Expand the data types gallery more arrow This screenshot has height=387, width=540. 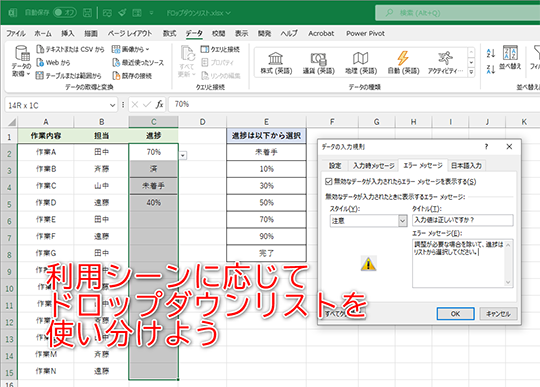[x=471, y=72]
